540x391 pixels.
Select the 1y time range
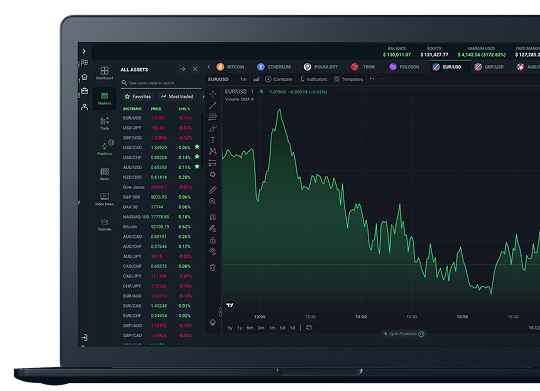(240, 328)
